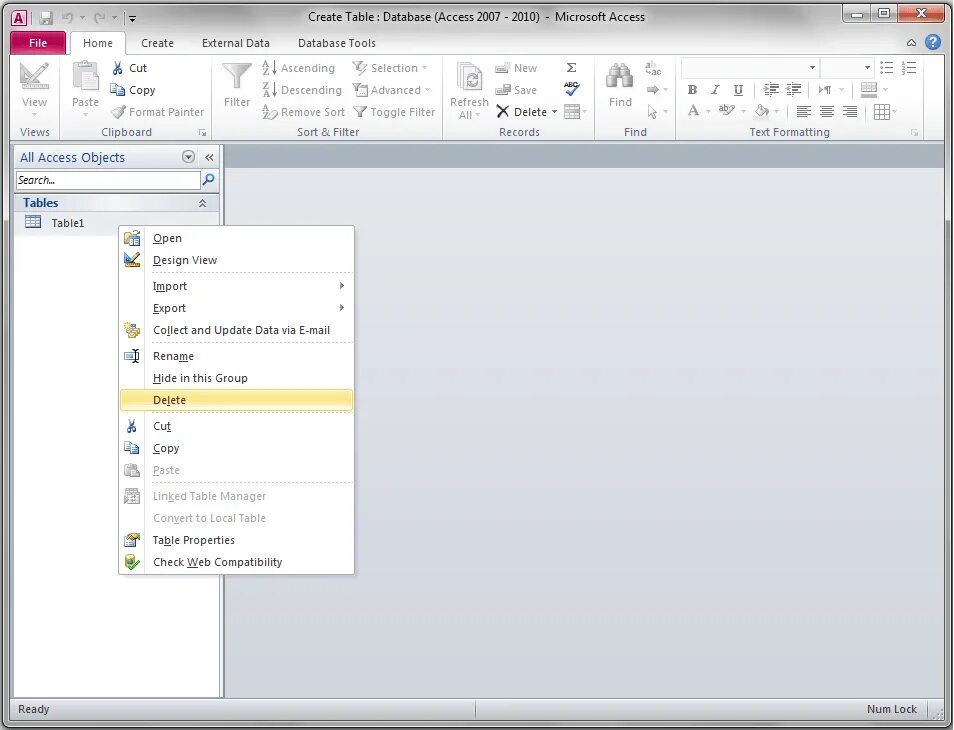Click the ribbon Copy button

tap(133, 90)
